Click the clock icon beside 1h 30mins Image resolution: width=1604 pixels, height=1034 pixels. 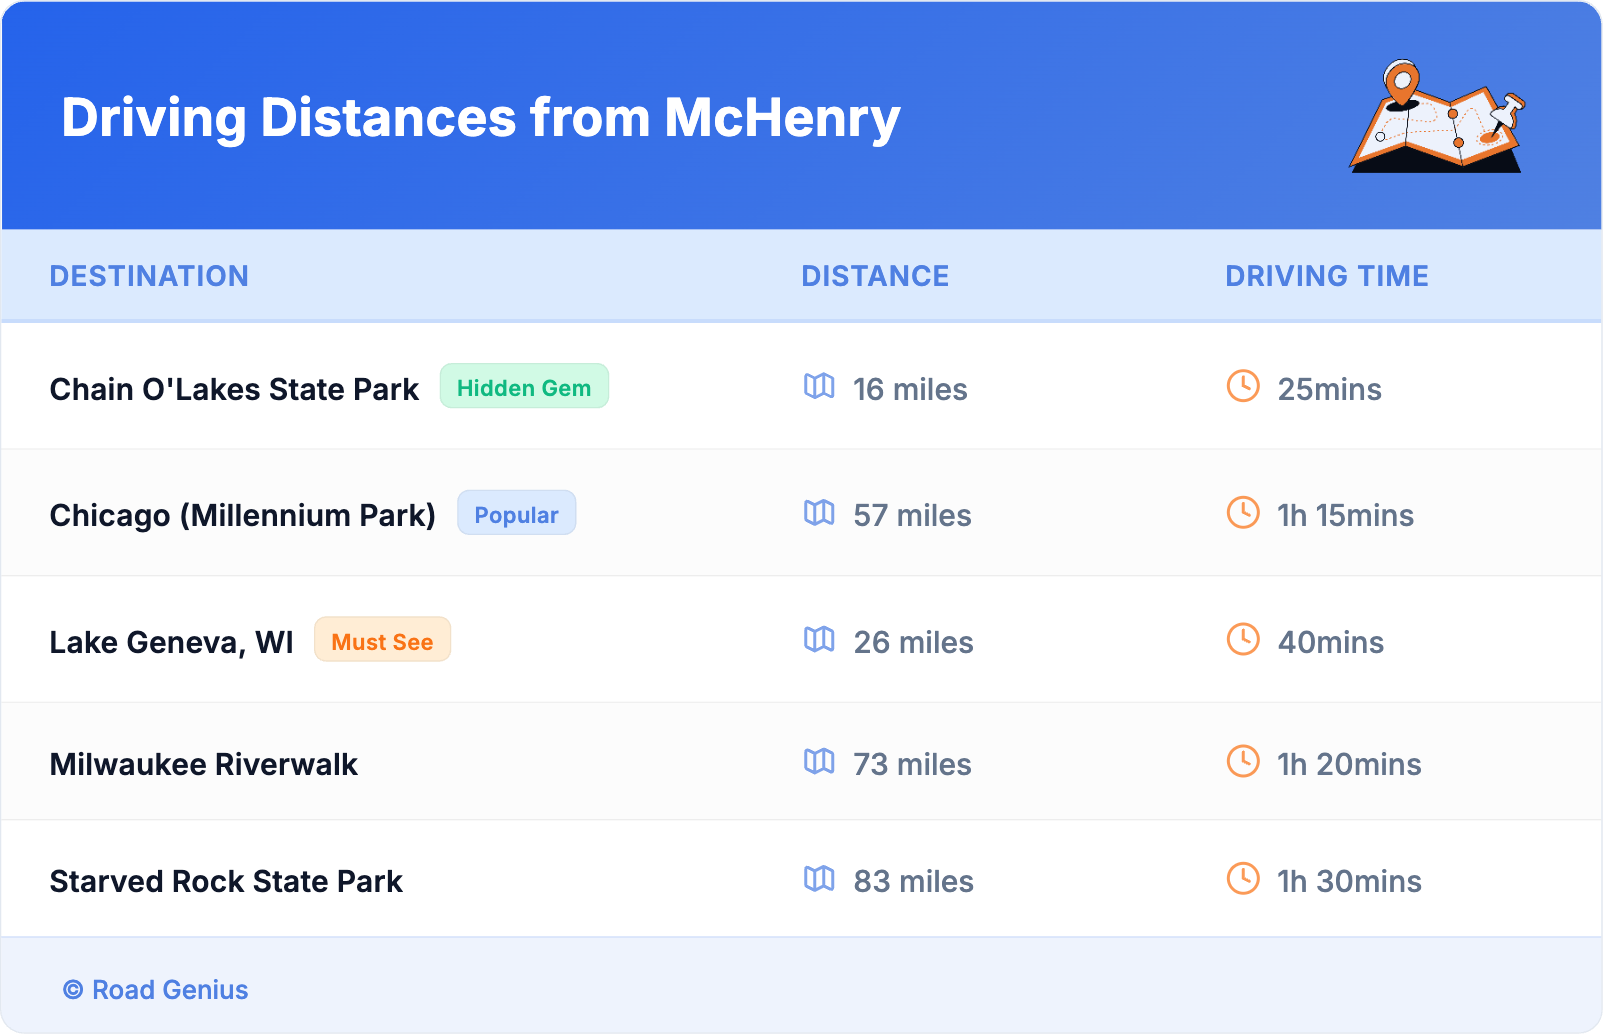point(1243,879)
